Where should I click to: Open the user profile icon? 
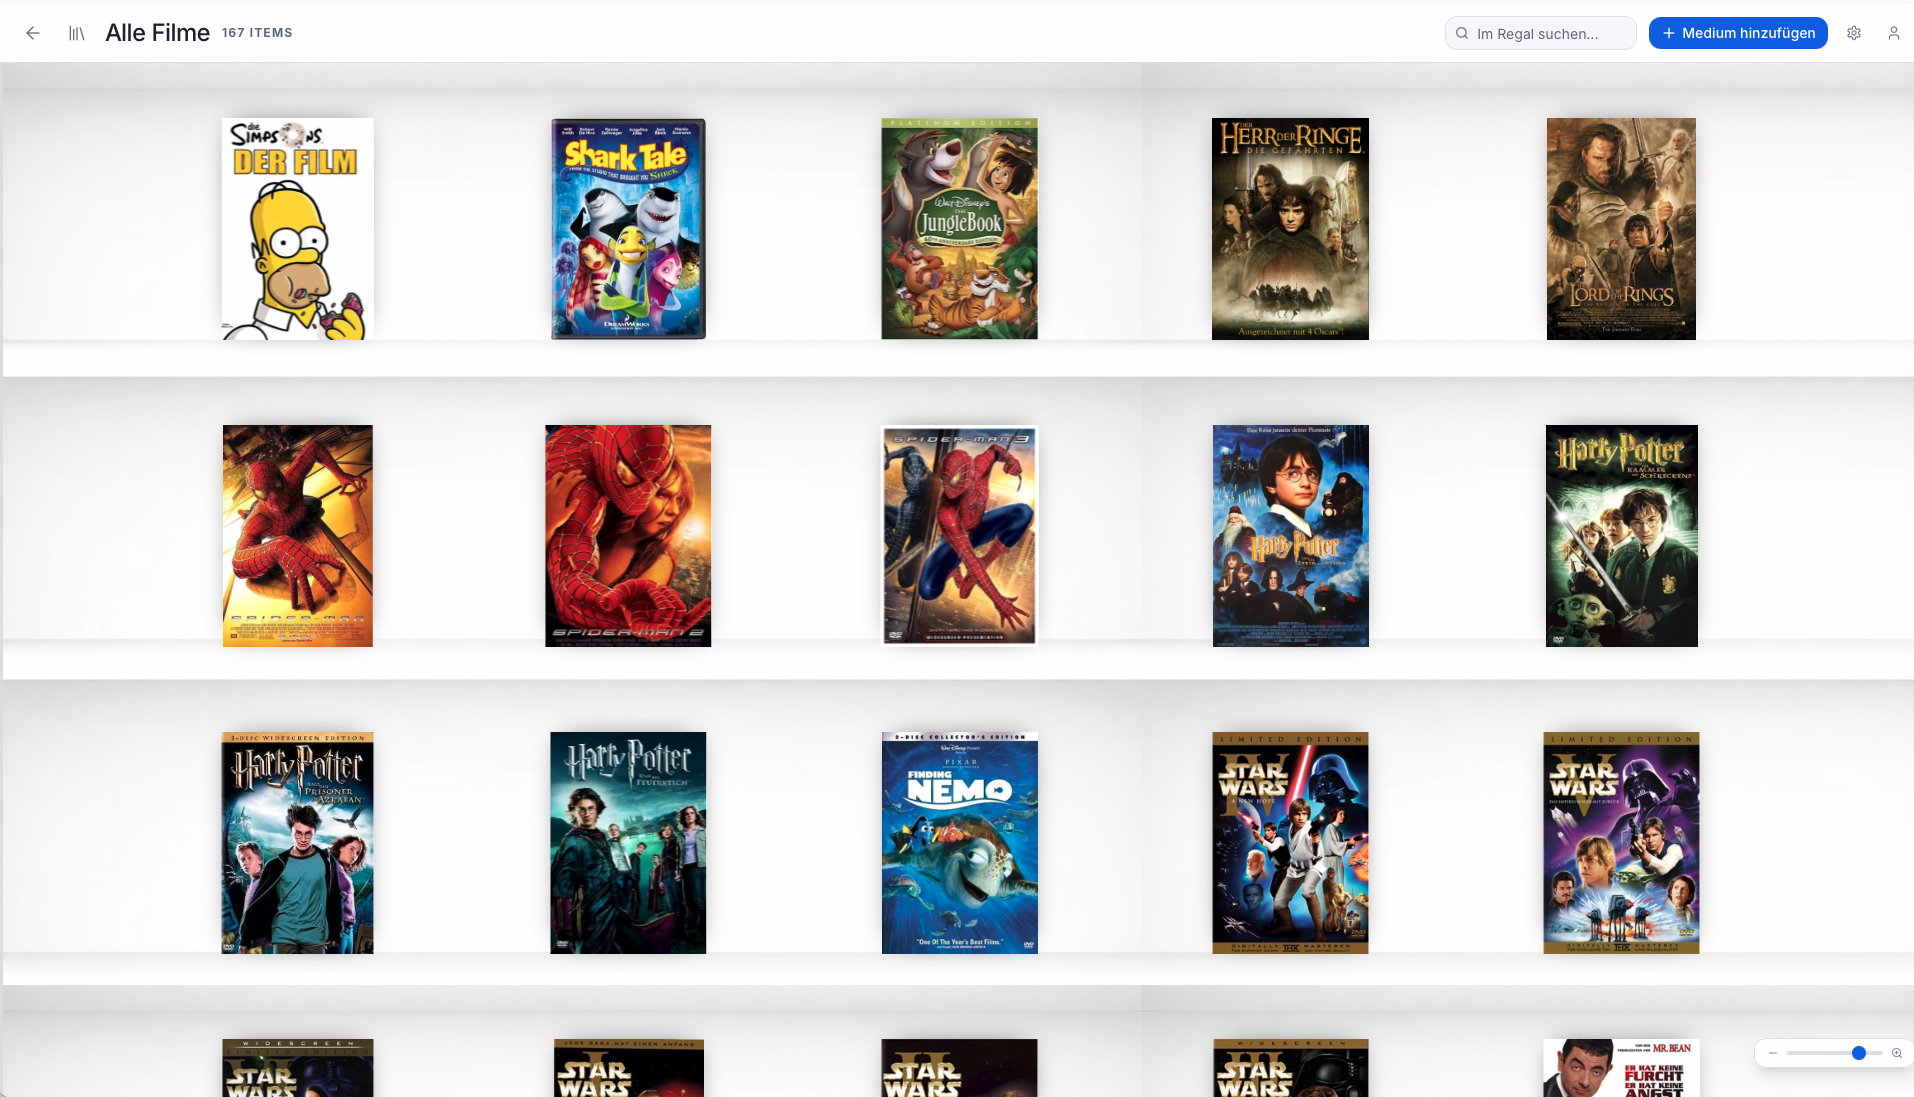(1894, 33)
